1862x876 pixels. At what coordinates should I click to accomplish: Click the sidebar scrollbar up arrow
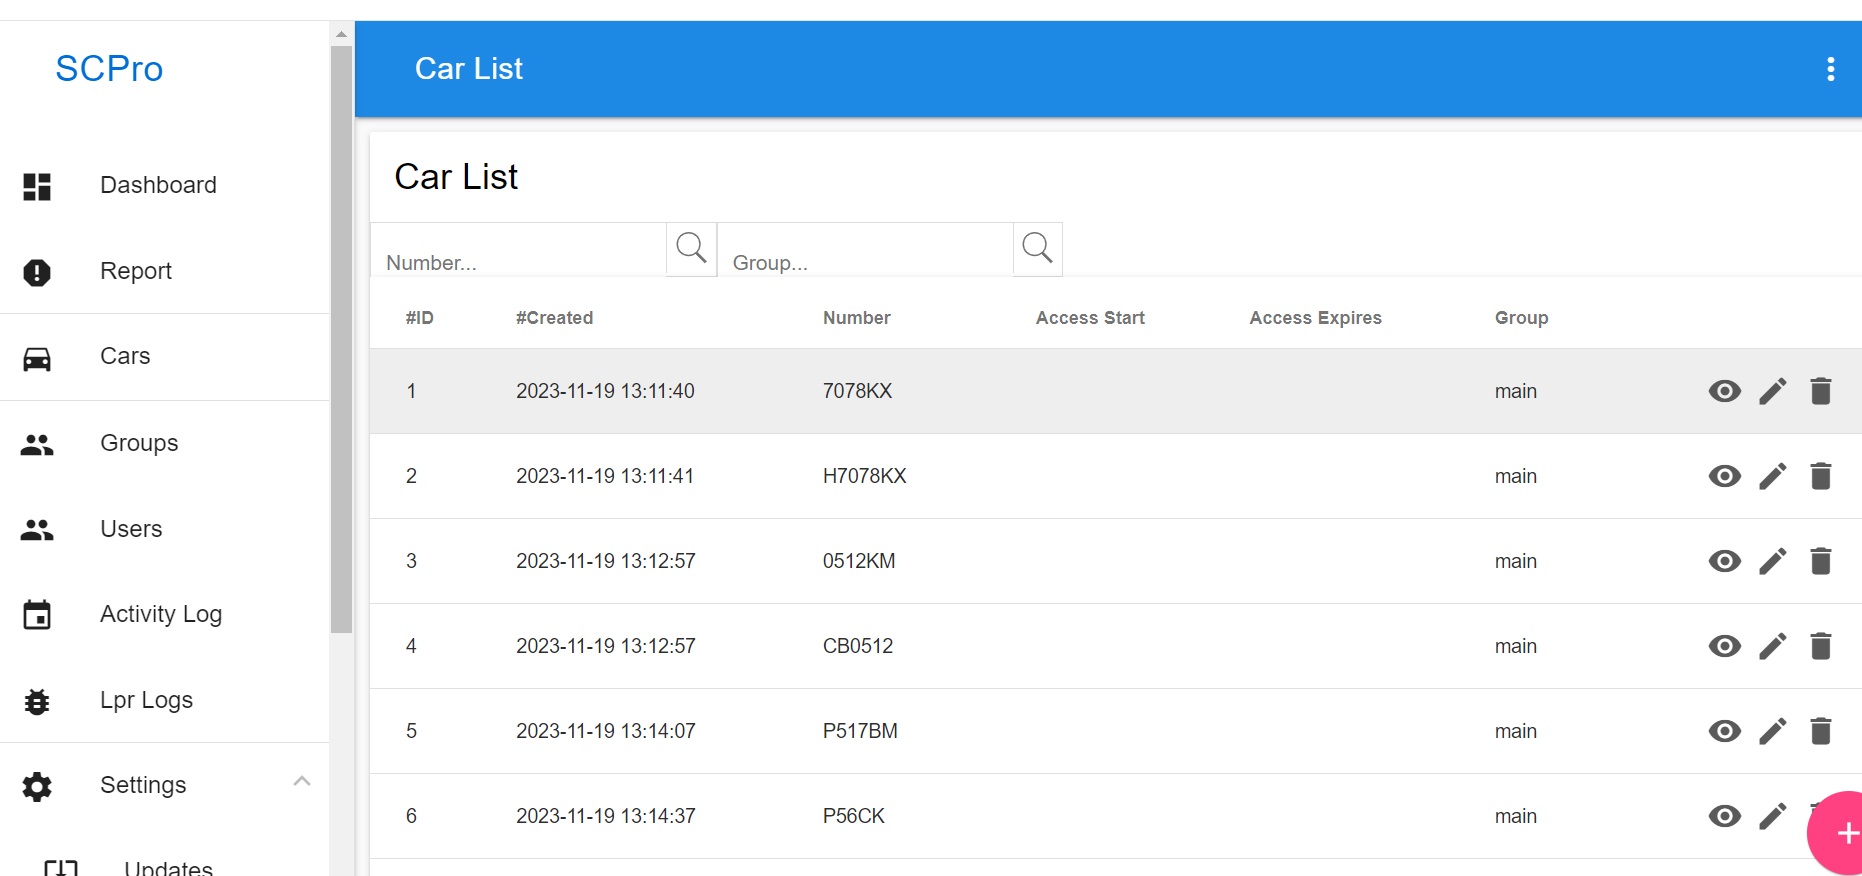pos(341,34)
